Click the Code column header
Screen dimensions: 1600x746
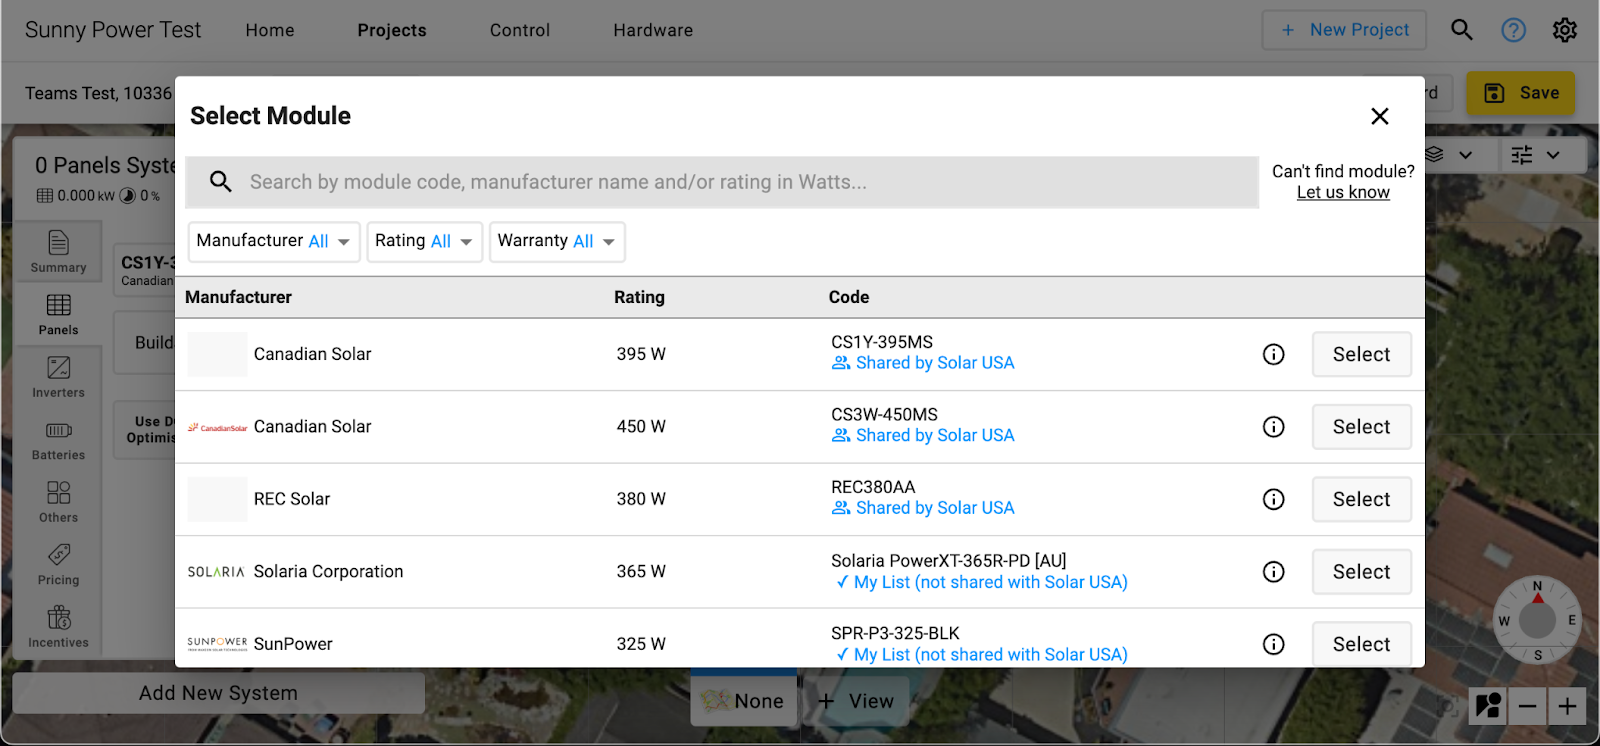[849, 297]
